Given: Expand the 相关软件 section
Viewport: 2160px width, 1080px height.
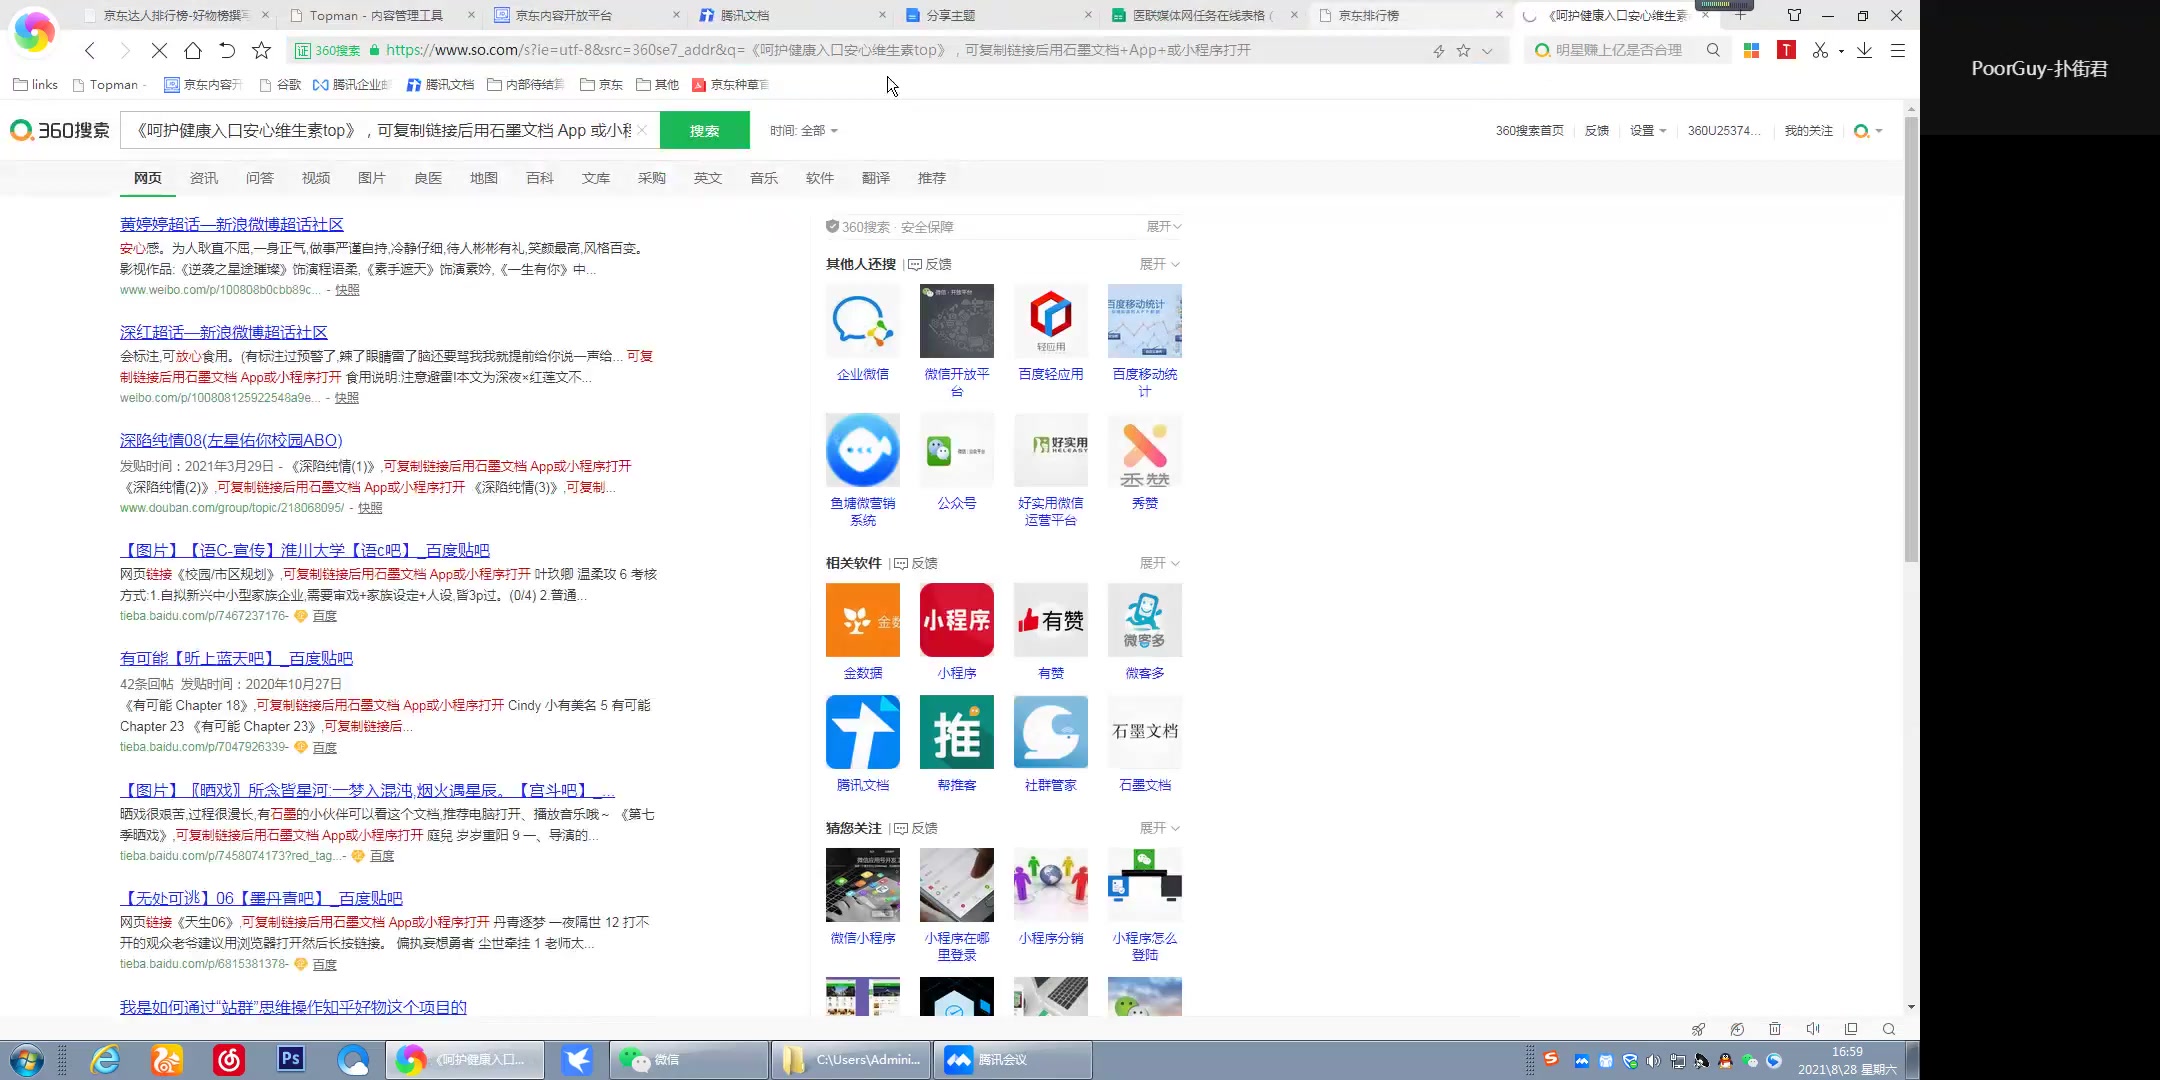Looking at the screenshot, I should tap(1159, 563).
